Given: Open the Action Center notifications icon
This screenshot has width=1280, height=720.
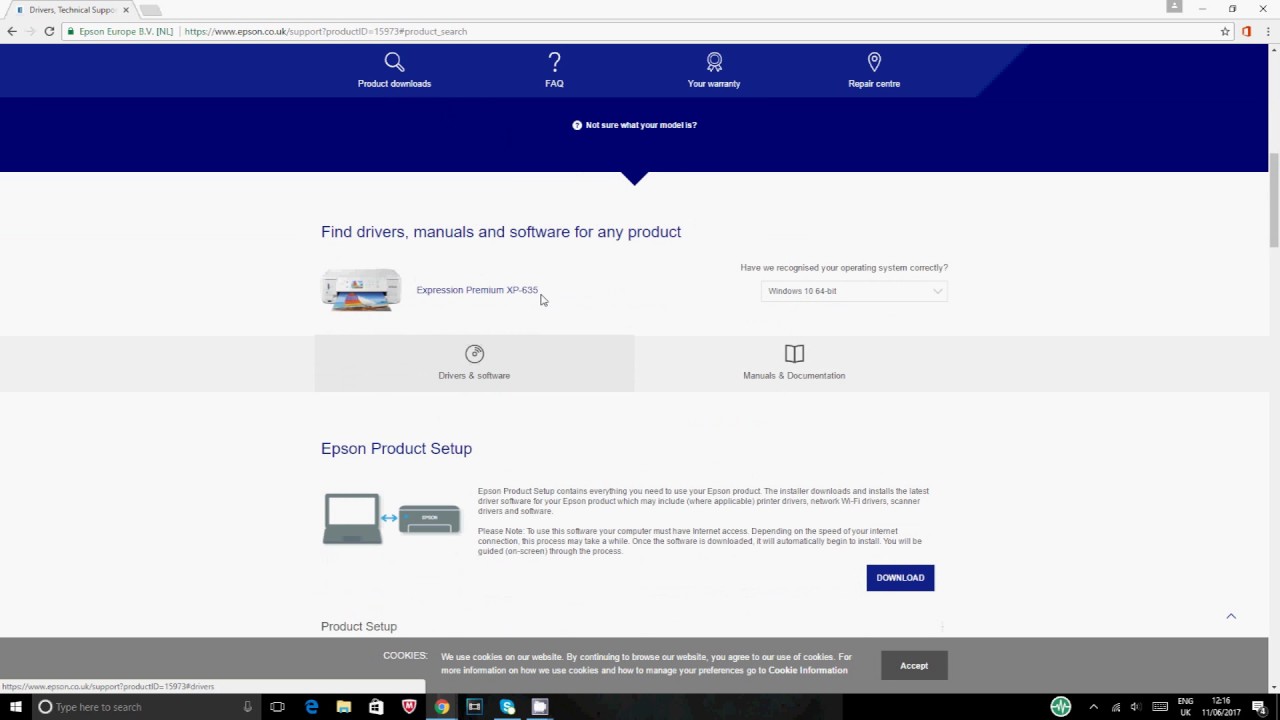Looking at the screenshot, I should coord(1259,707).
